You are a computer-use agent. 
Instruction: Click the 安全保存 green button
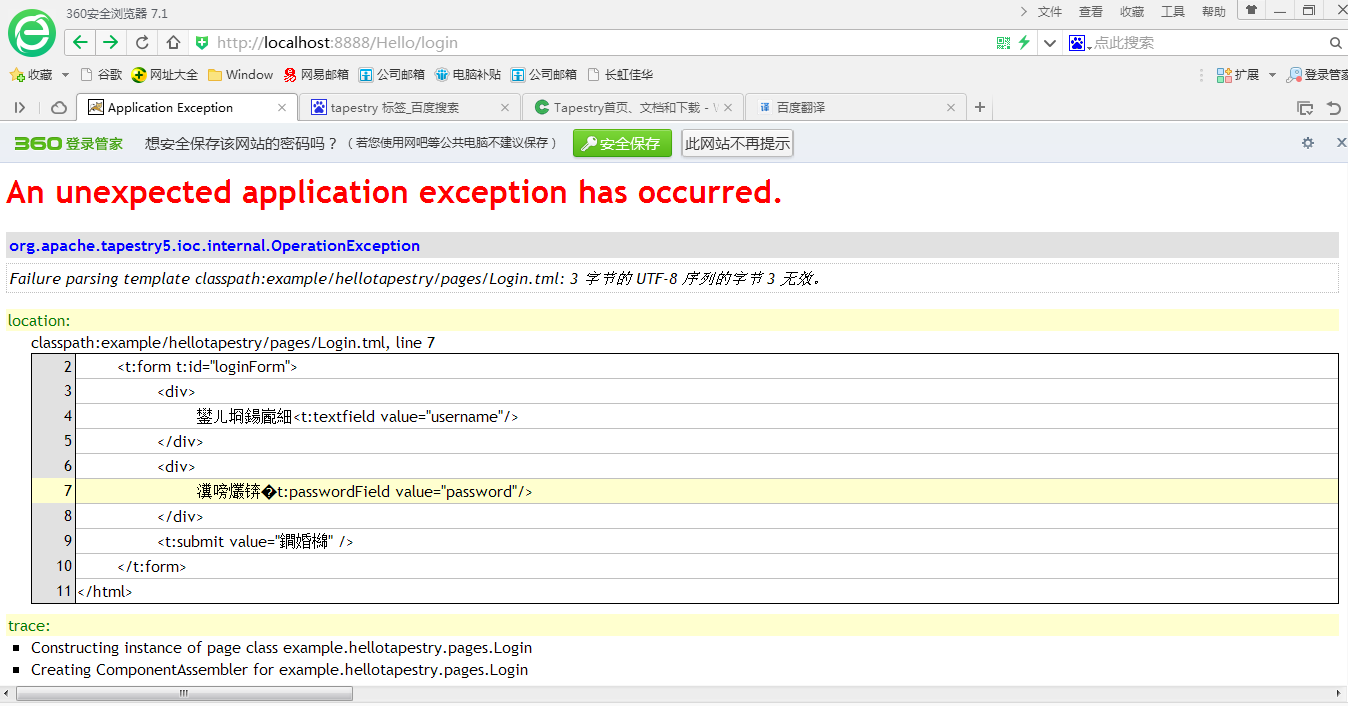(622, 143)
